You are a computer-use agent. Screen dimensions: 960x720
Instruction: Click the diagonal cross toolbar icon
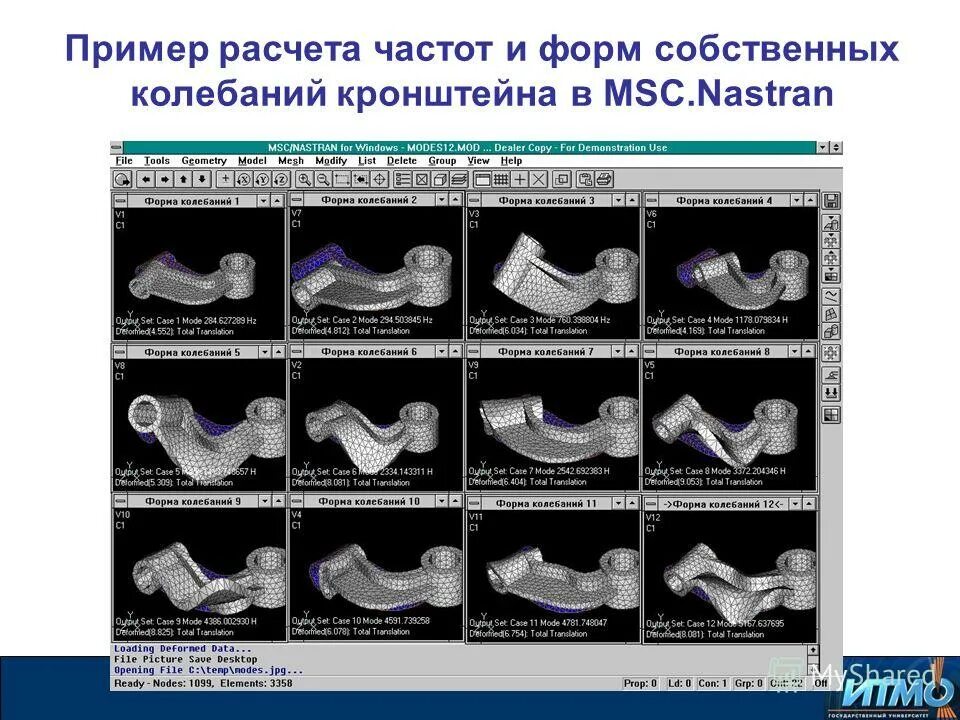pyautogui.click(x=538, y=179)
